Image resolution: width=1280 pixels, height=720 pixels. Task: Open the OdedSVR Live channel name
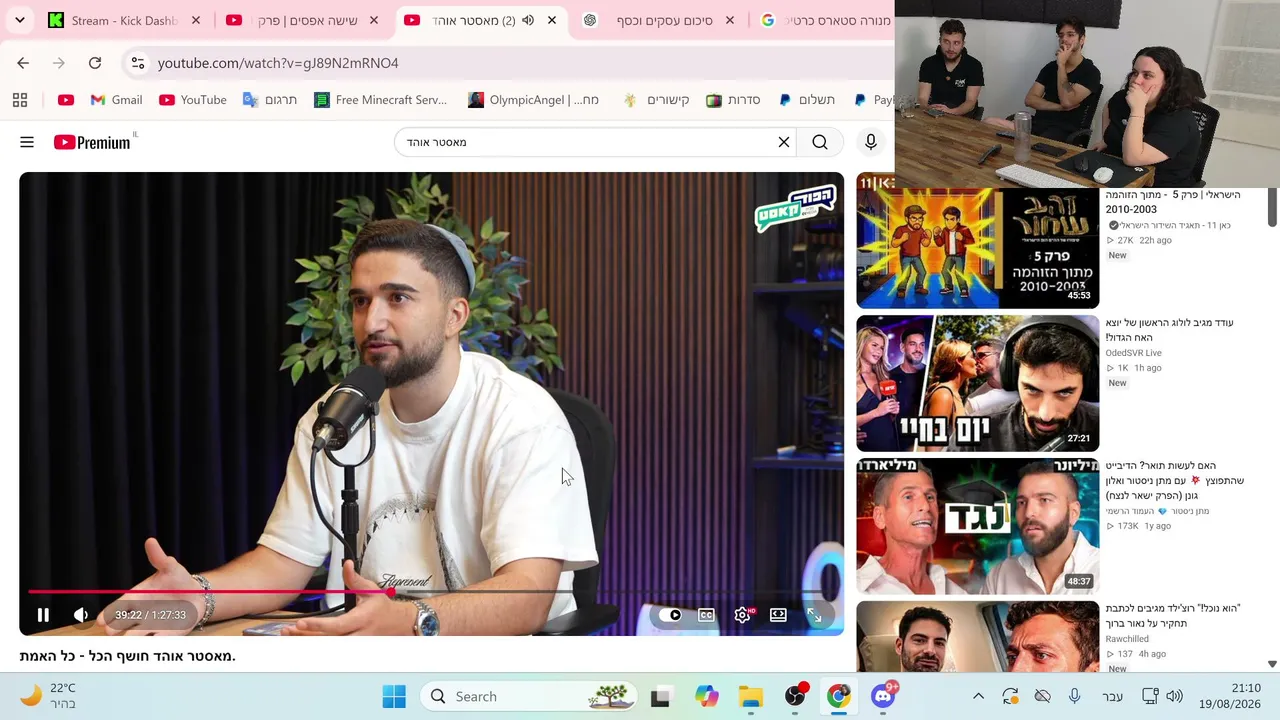click(x=1133, y=353)
